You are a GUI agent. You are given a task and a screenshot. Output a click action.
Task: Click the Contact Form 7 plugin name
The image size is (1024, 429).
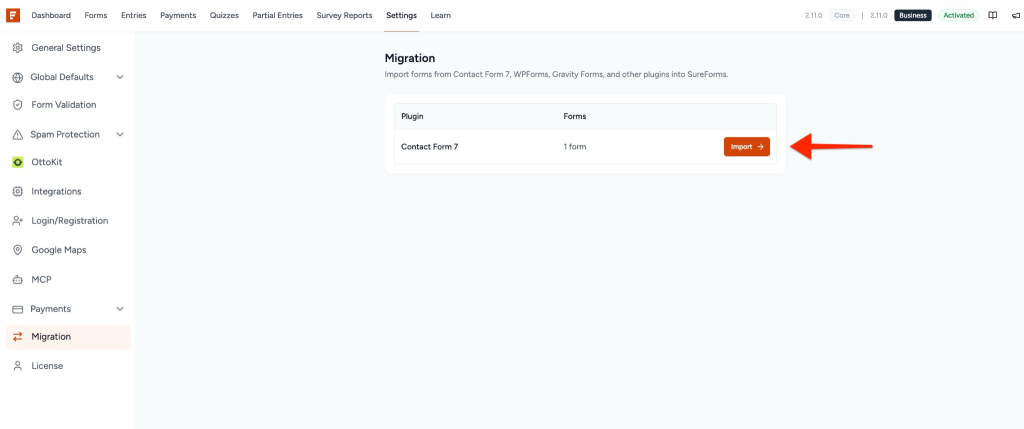coord(430,147)
